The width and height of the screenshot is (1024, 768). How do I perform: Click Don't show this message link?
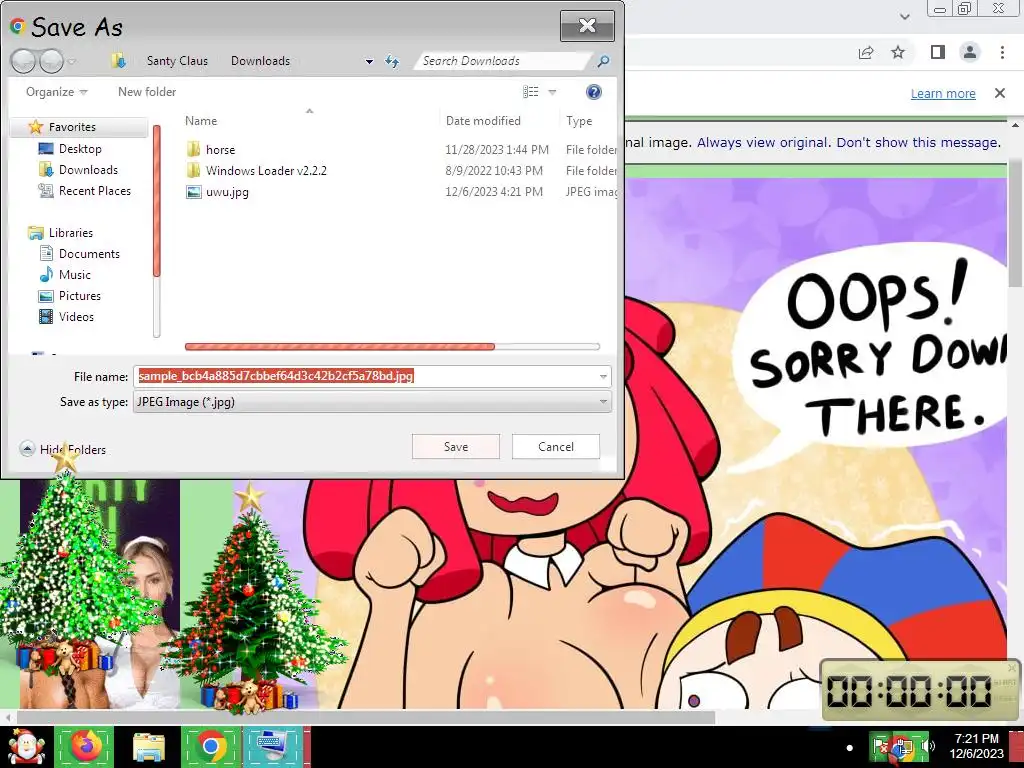click(x=918, y=142)
